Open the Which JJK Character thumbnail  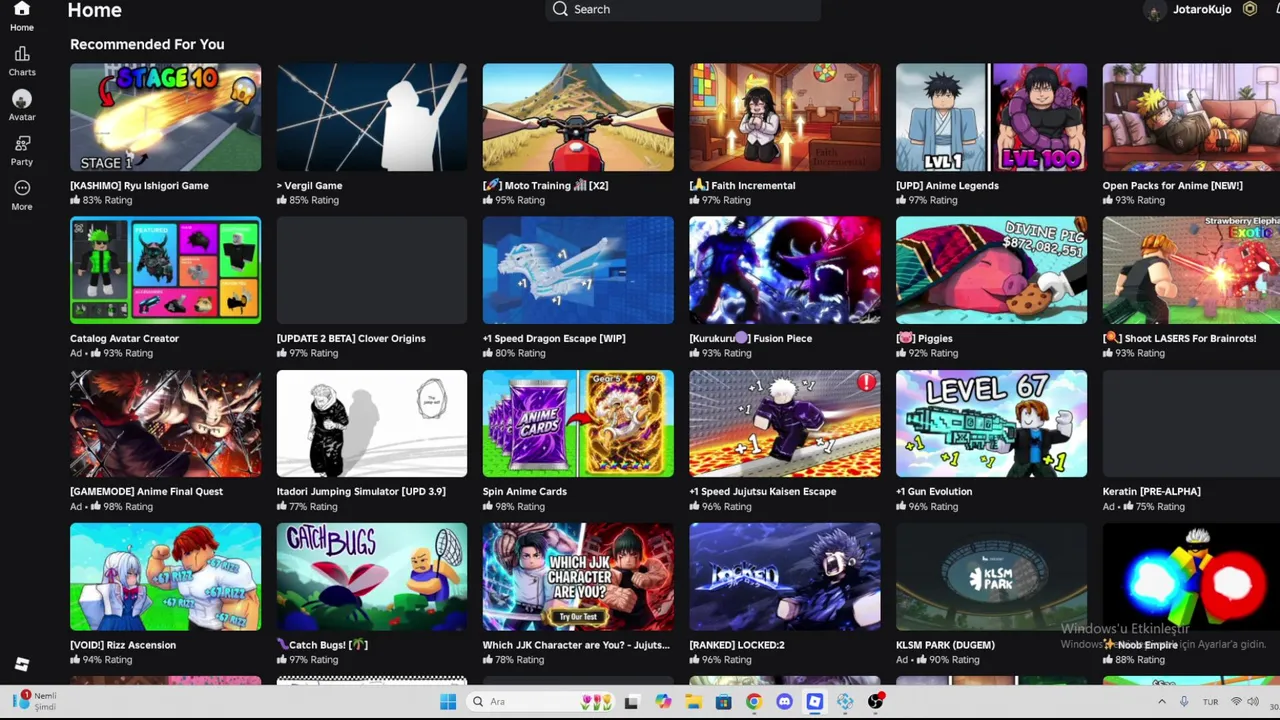(x=578, y=577)
